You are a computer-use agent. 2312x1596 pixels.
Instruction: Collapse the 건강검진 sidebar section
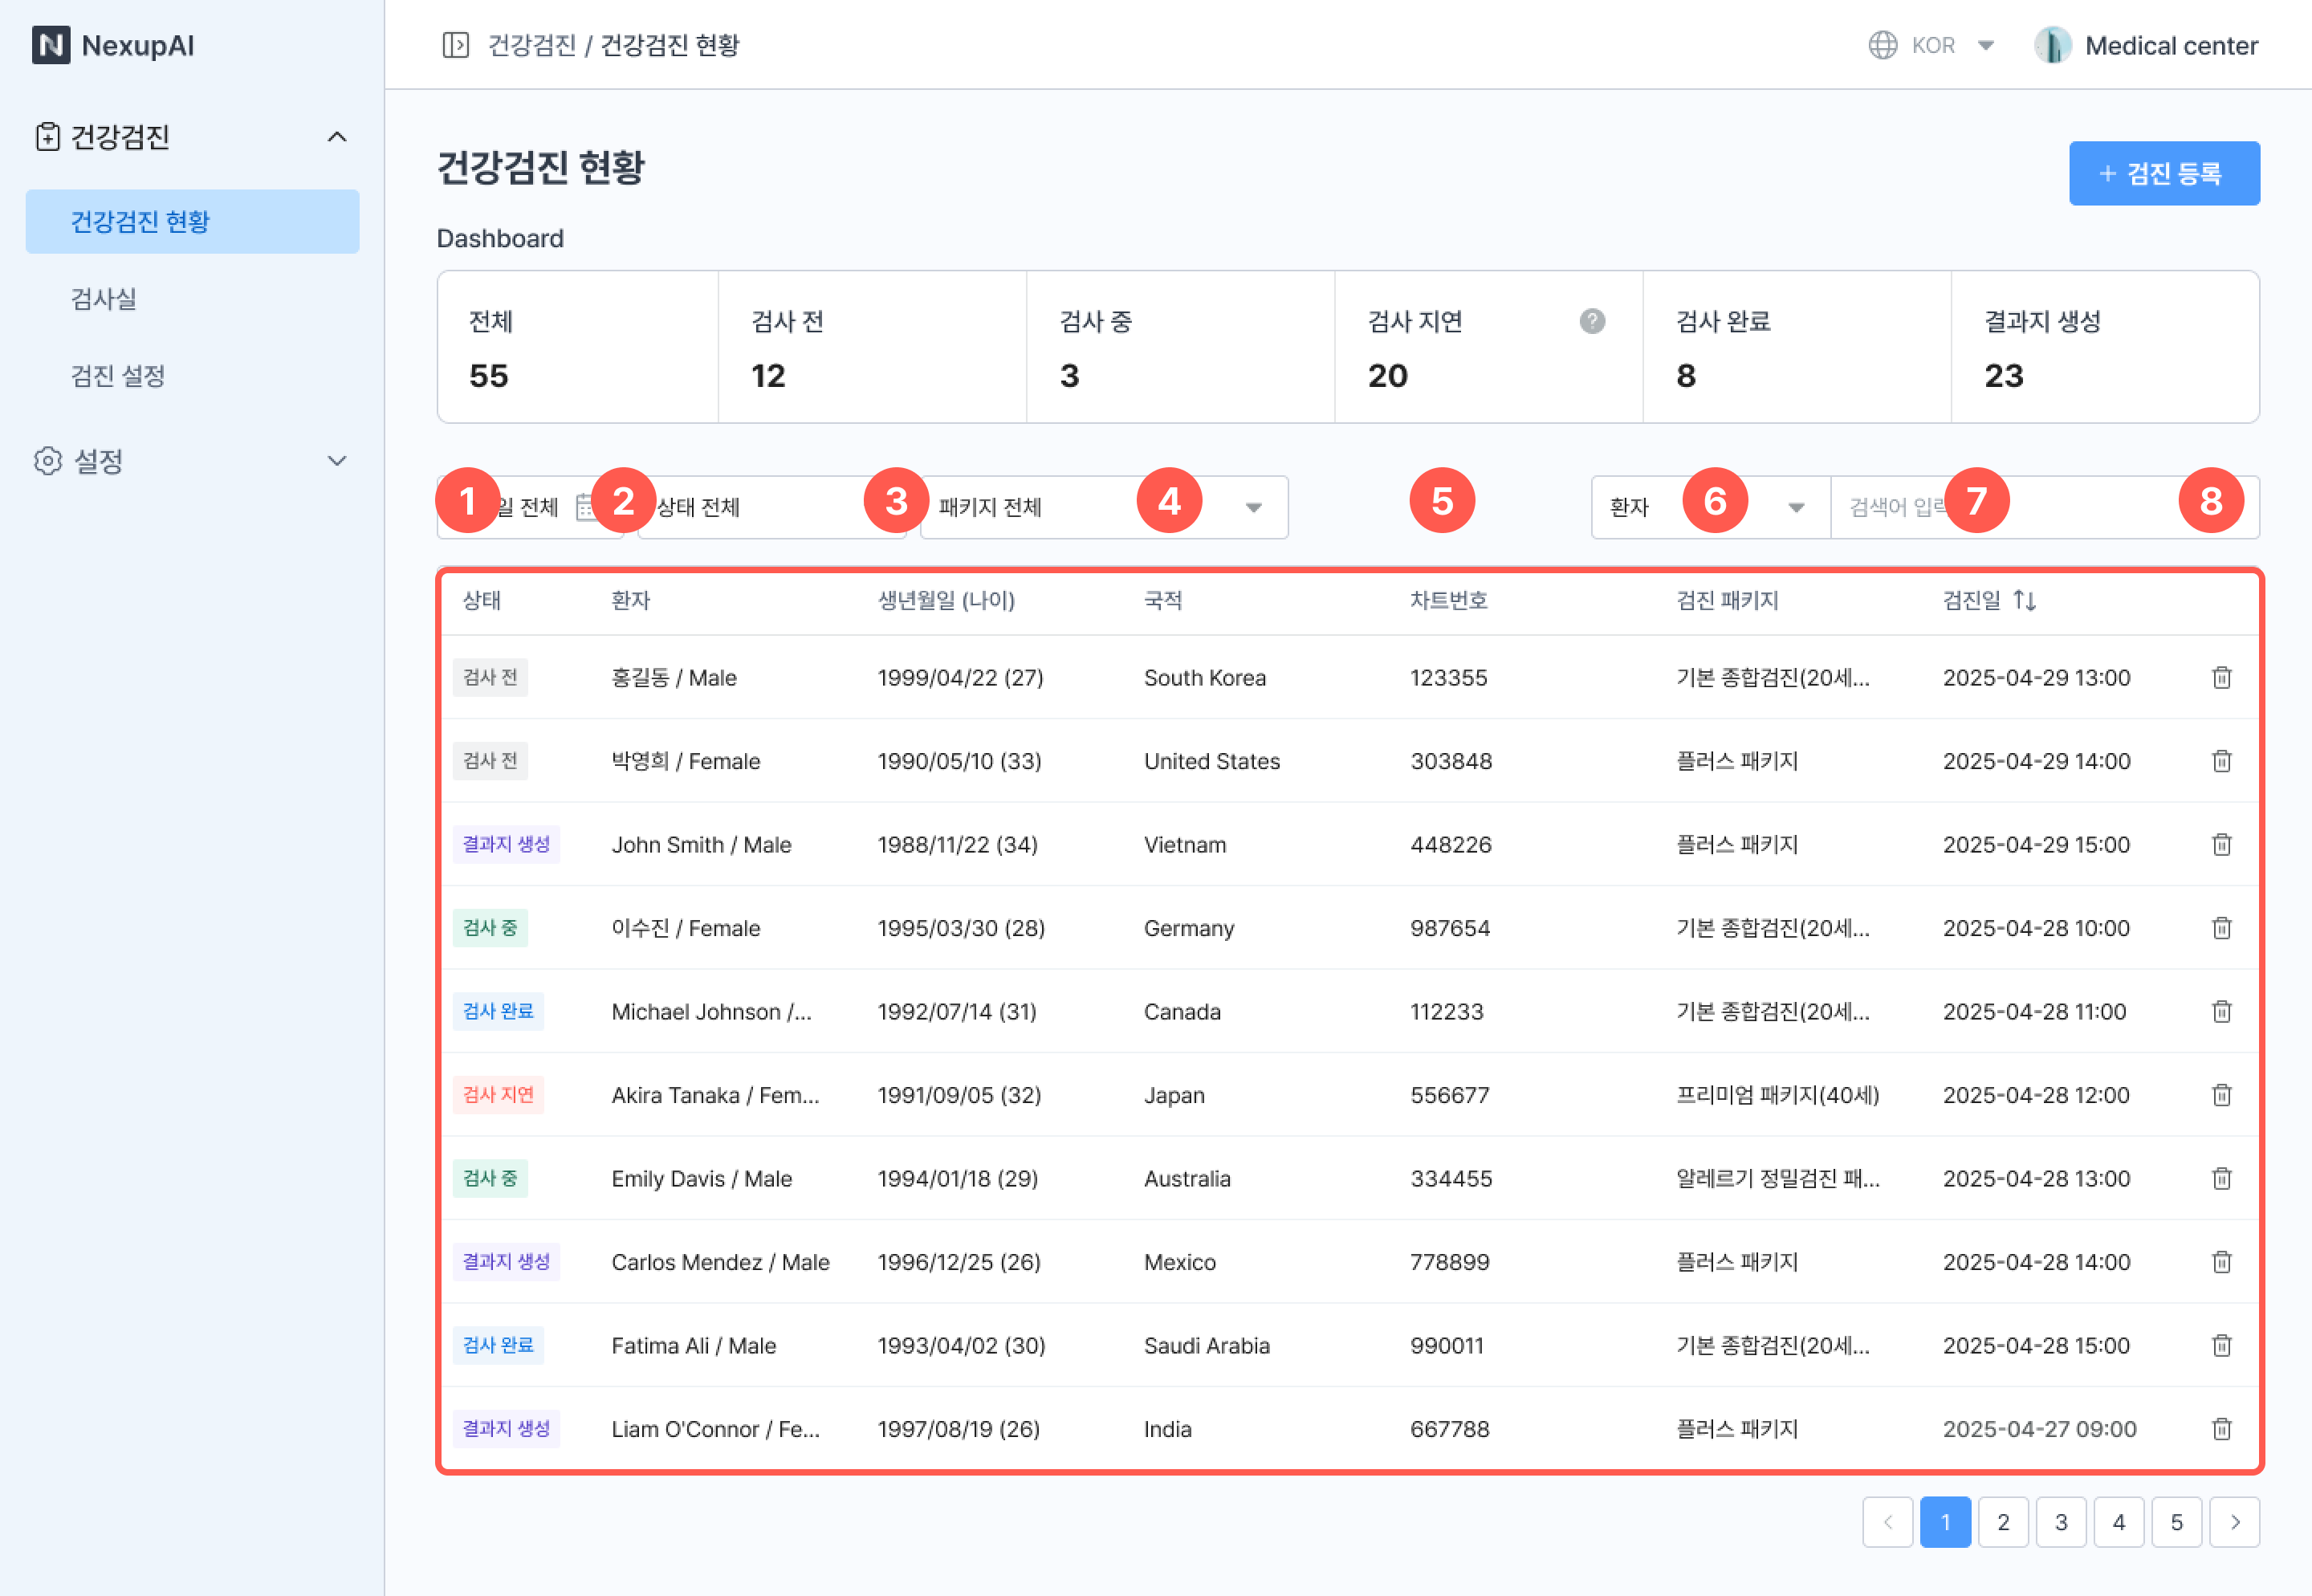click(337, 137)
